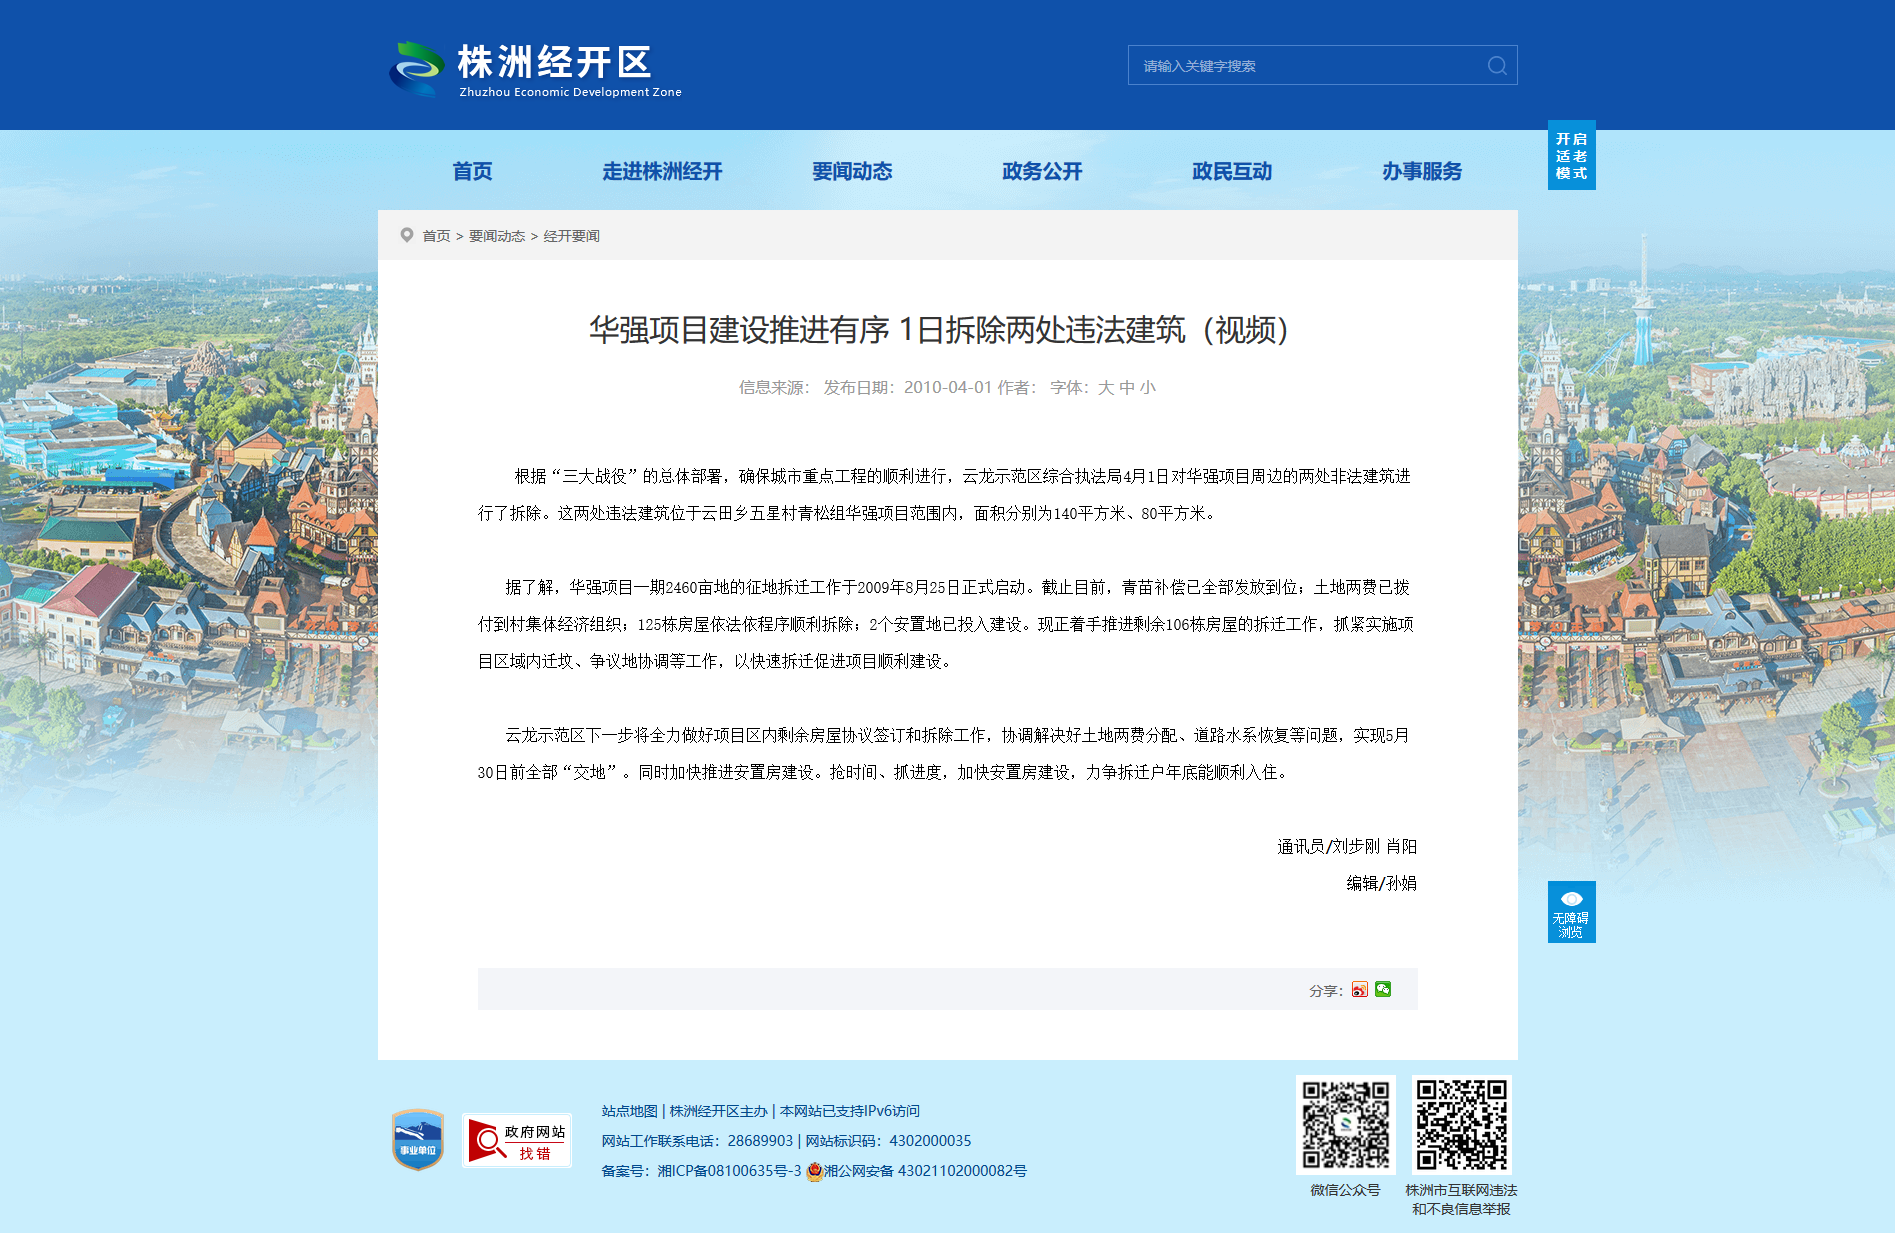Click the 湘ICP备08100635号-3 filing link
The height and width of the screenshot is (1233, 1895).
click(728, 1171)
